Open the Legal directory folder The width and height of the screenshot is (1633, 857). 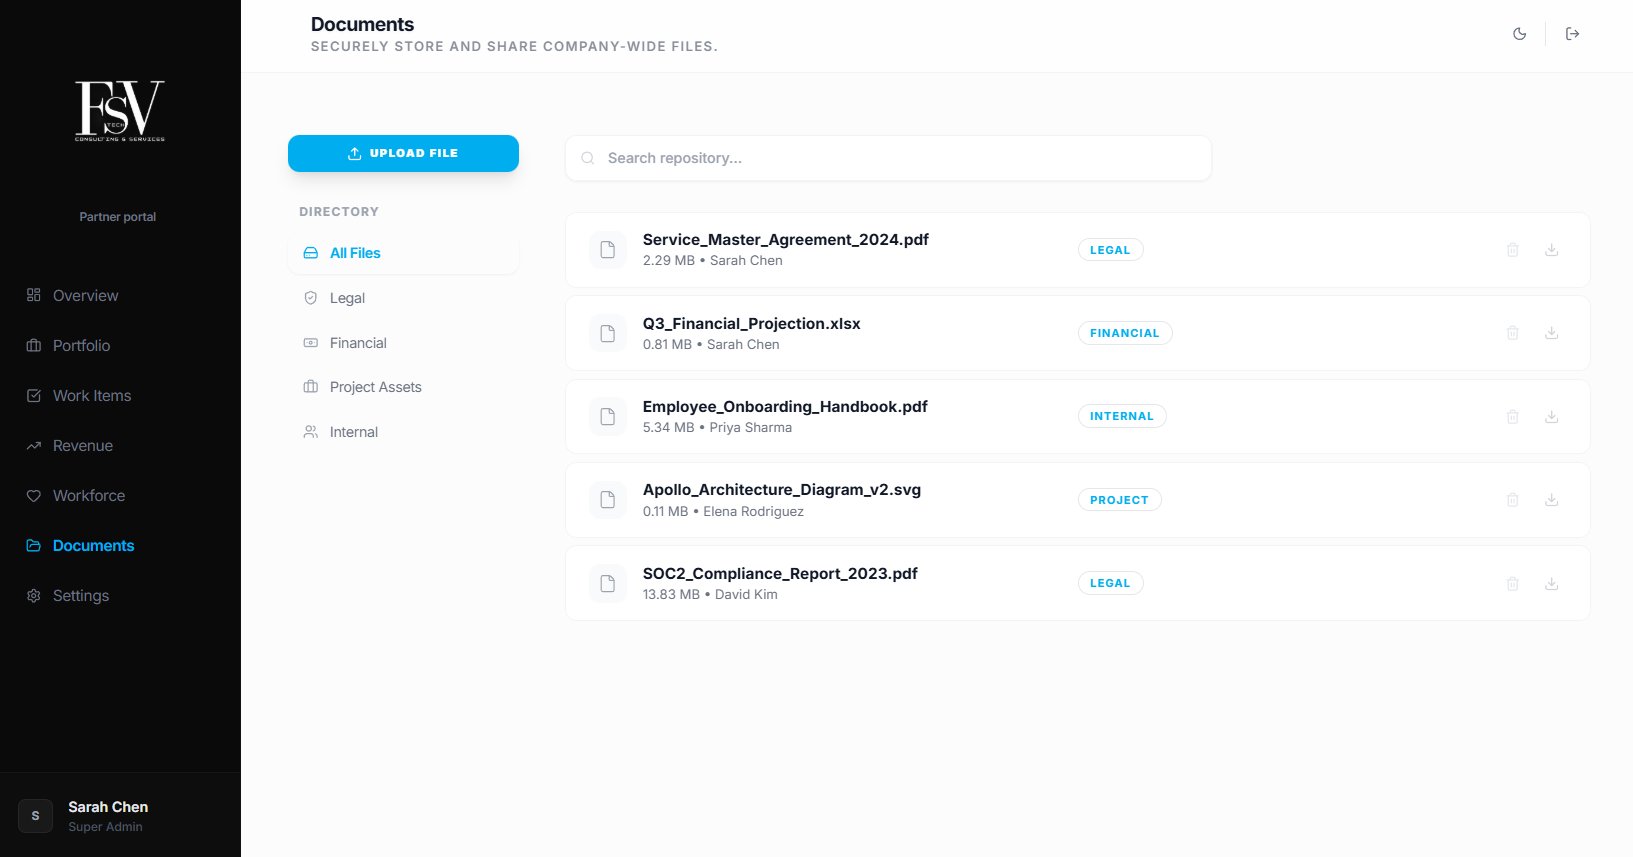click(x=403, y=298)
